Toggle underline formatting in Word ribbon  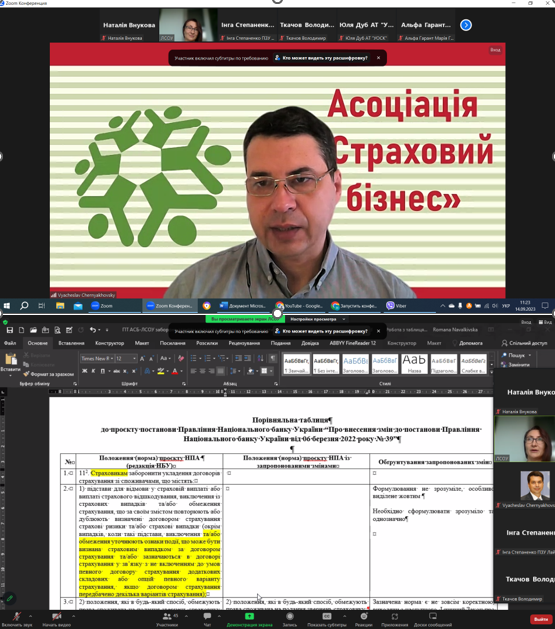103,371
